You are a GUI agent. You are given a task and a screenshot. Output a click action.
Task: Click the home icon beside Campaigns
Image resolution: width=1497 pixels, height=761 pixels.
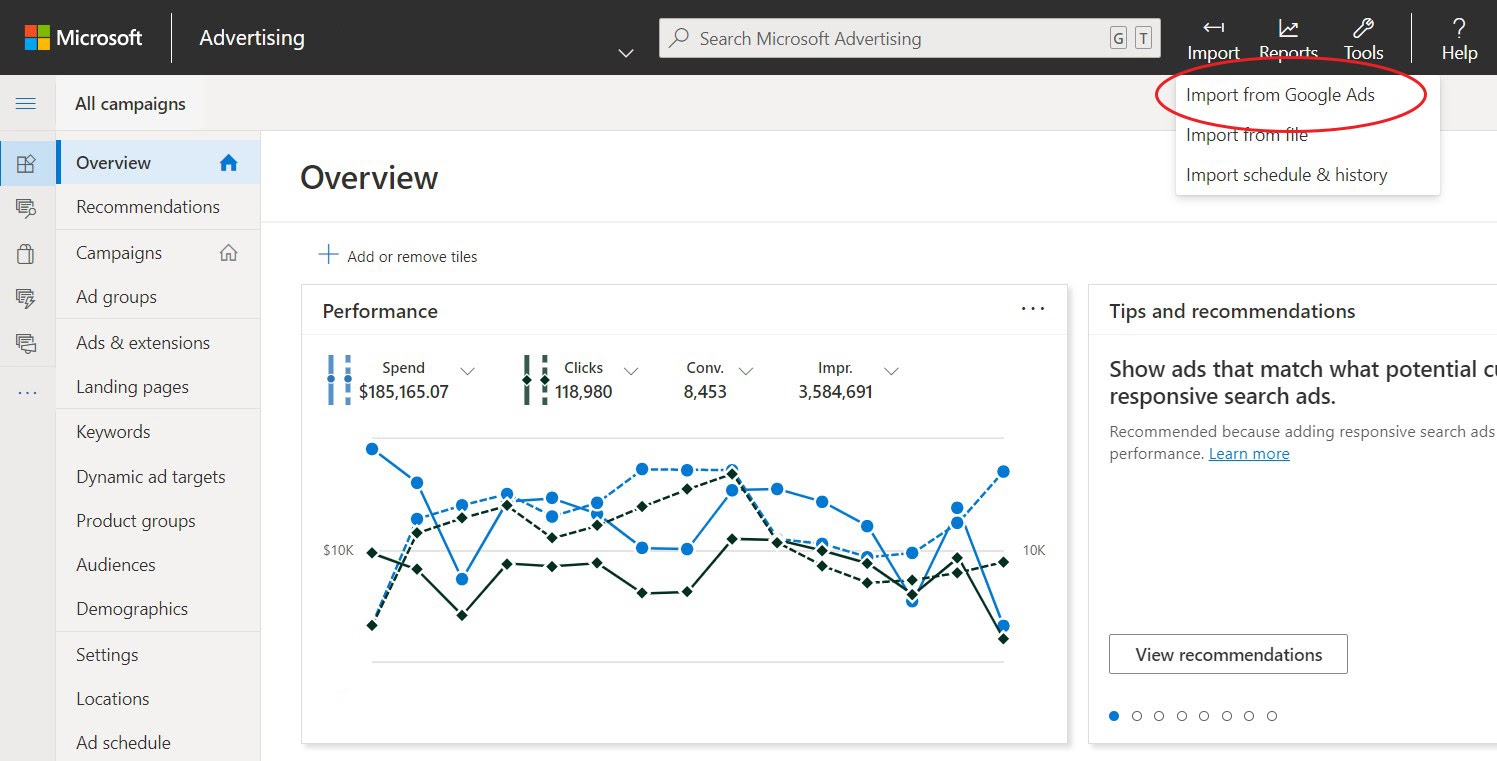tap(229, 252)
